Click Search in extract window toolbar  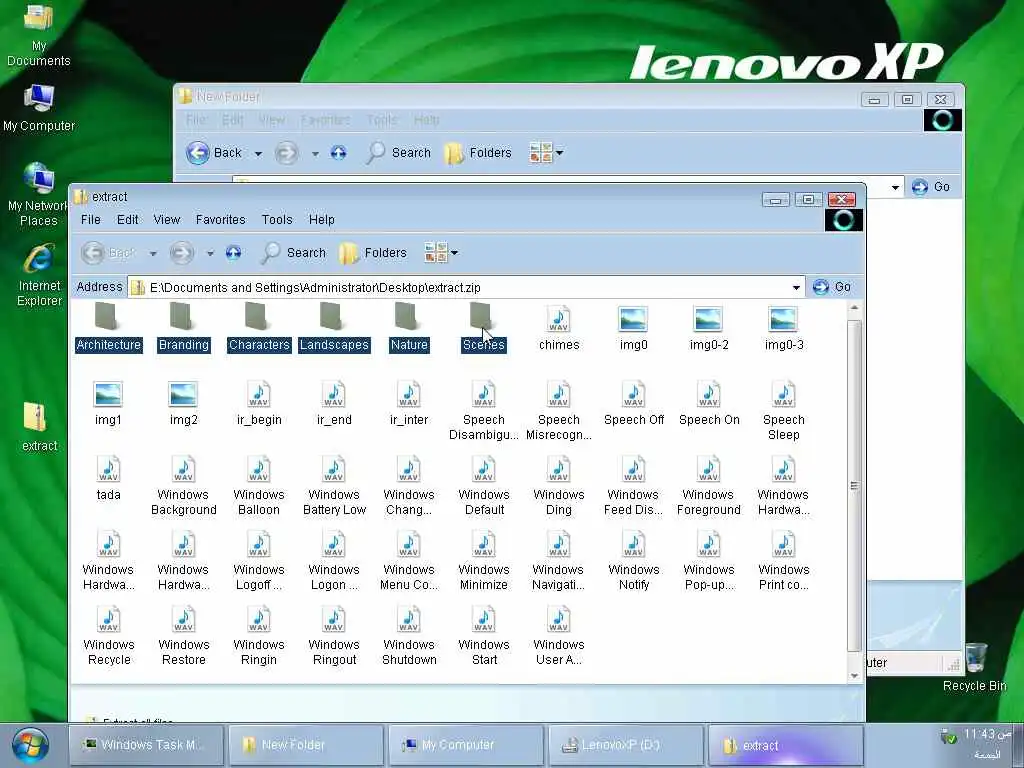tap(293, 253)
